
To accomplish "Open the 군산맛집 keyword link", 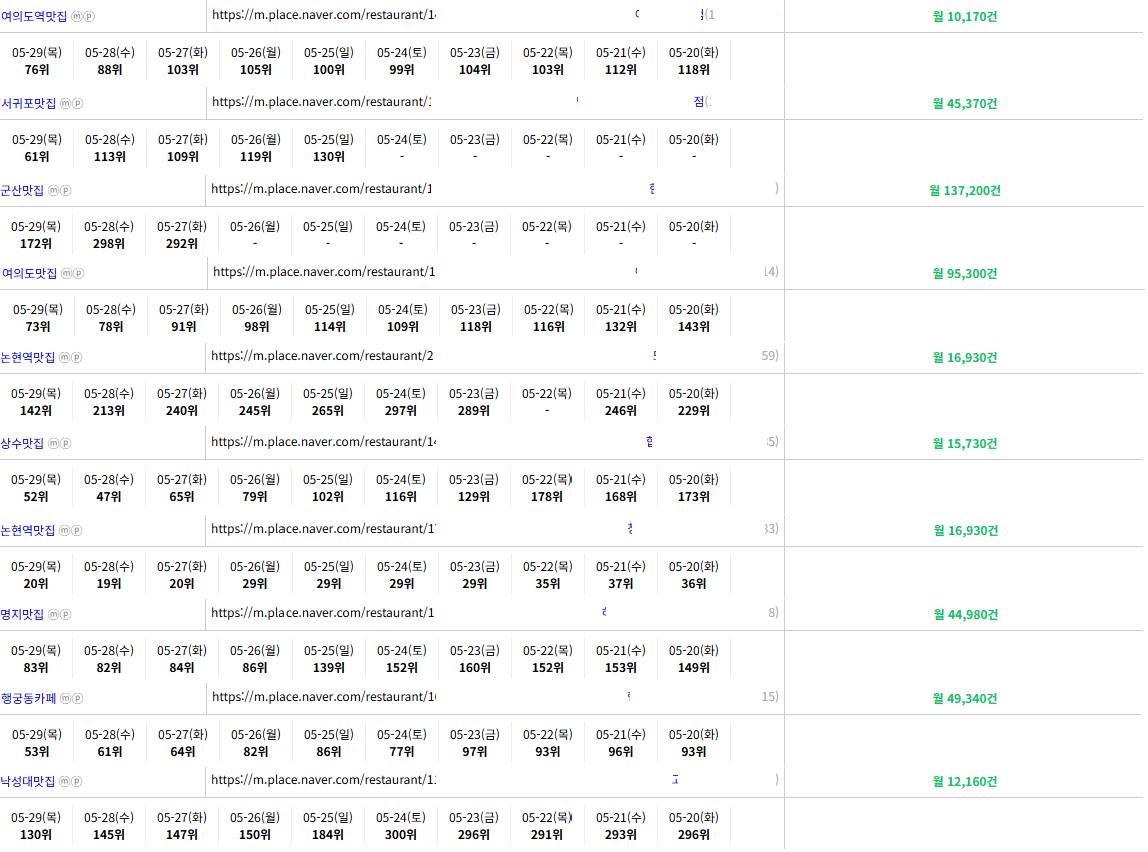I will 22,190.
